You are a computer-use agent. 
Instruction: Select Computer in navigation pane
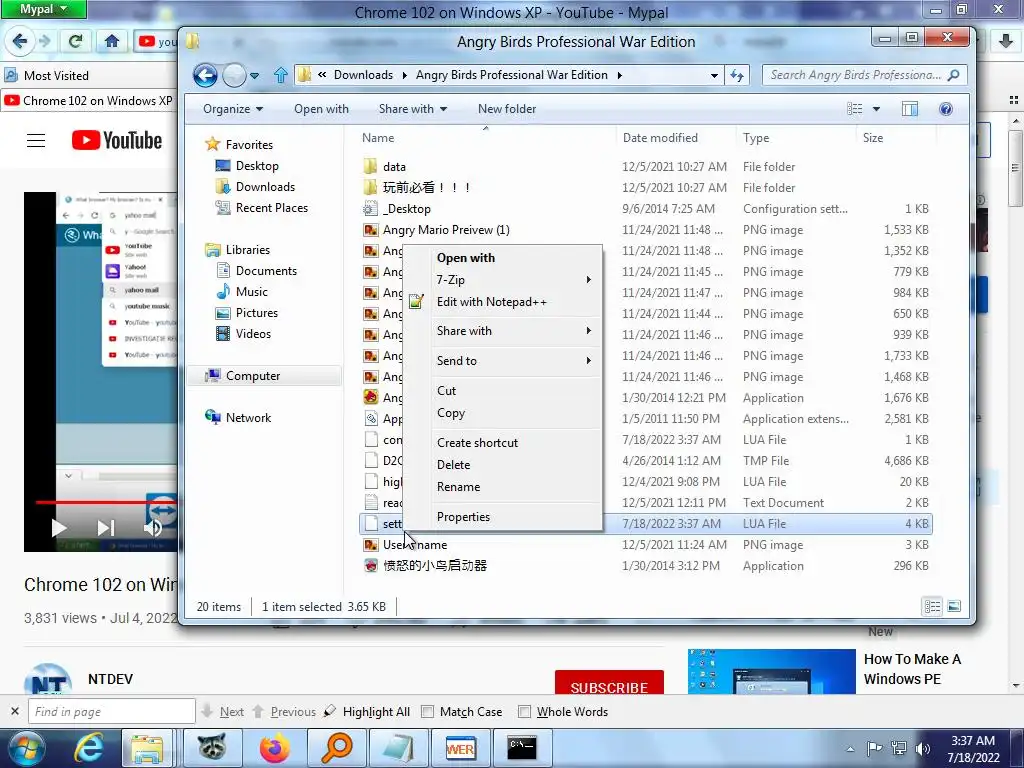click(264, 376)
